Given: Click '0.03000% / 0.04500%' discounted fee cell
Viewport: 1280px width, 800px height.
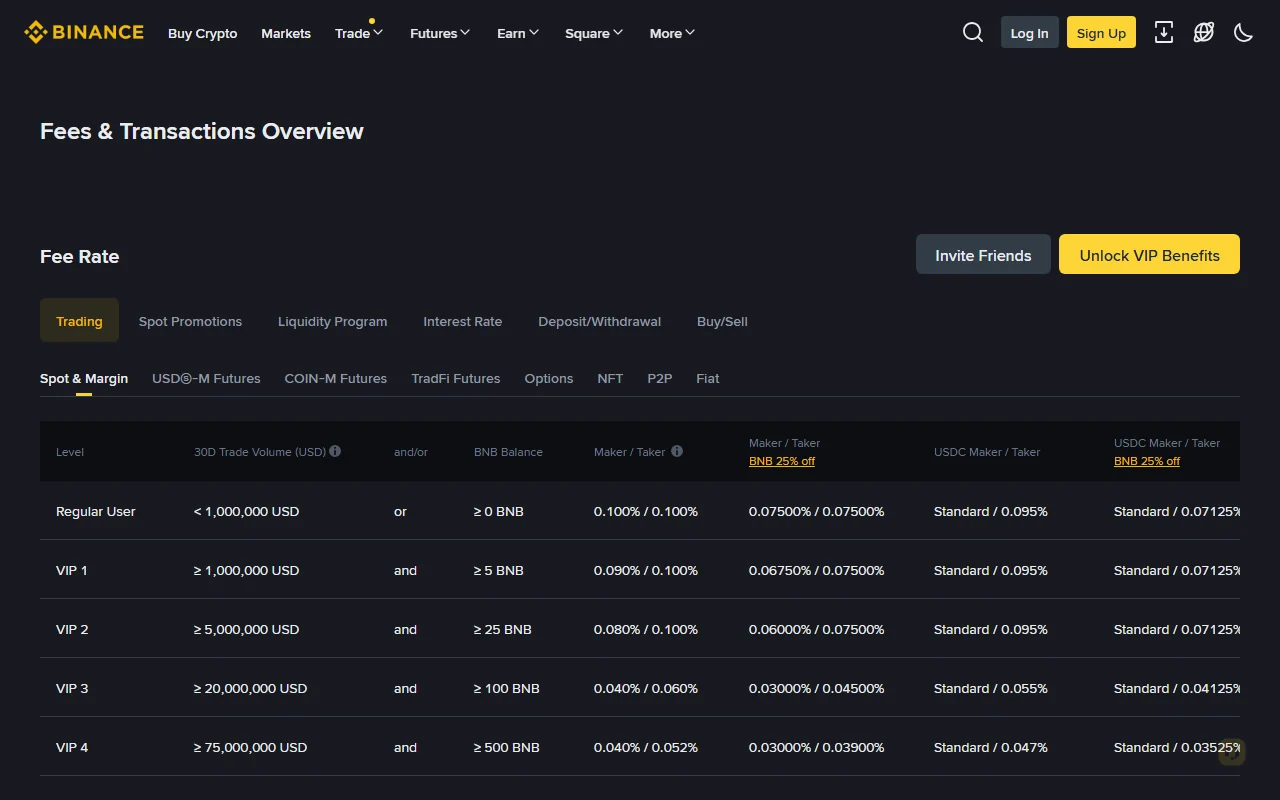Looking at the screenshot, I should (x=817, y=688).
